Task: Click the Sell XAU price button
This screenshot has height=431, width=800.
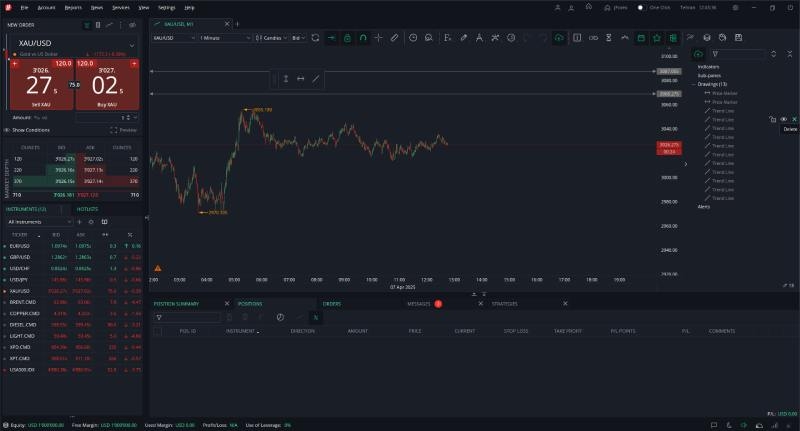Action: pos(42,84)
